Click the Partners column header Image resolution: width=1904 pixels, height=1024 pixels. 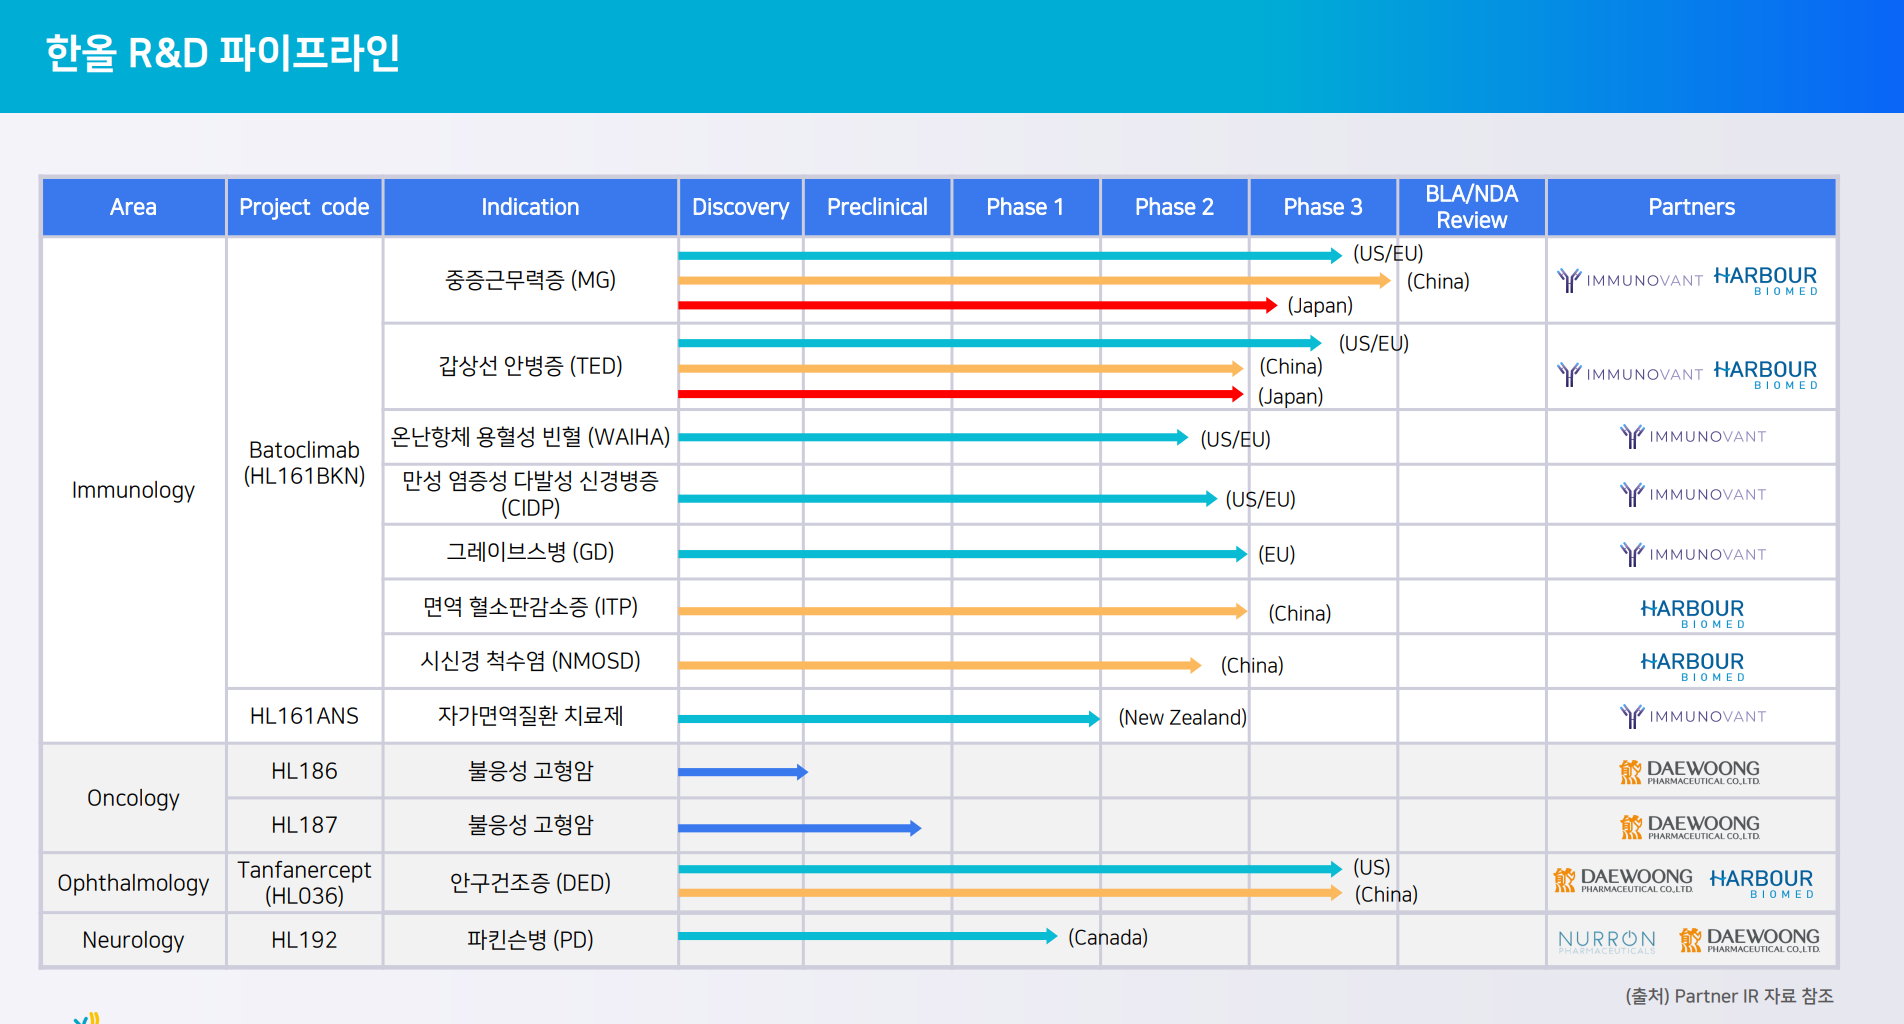[x=1692, y=207]
